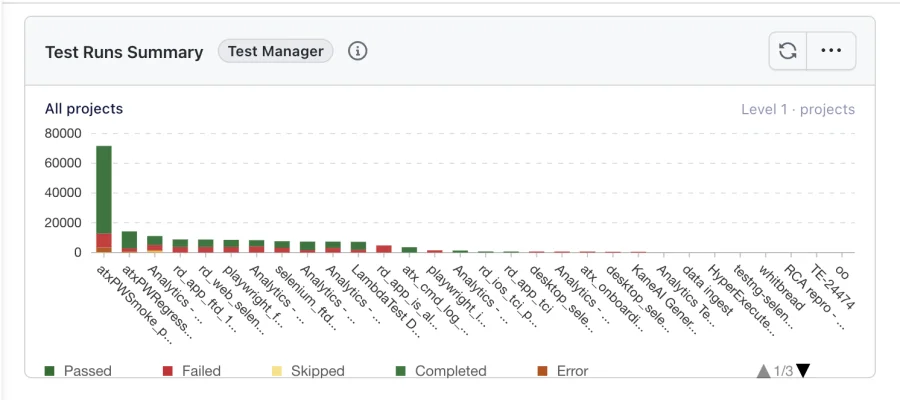
Task: Toggle the Completed series in the legend
Action: 441,371
